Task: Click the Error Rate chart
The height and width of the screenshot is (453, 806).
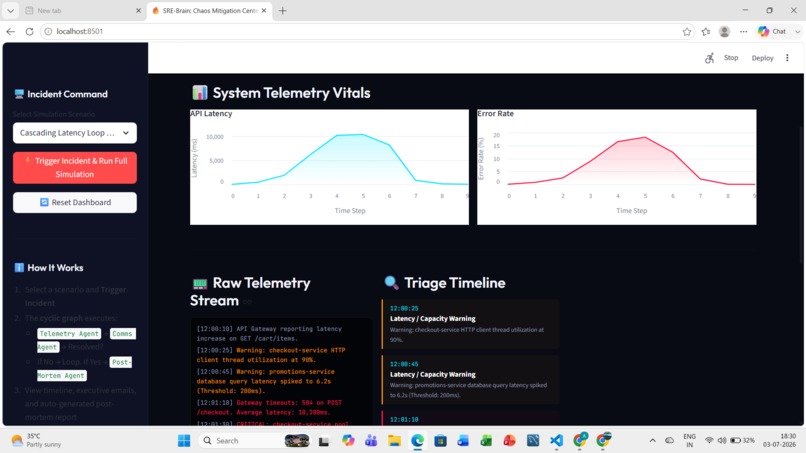Action: click(616, 167)
